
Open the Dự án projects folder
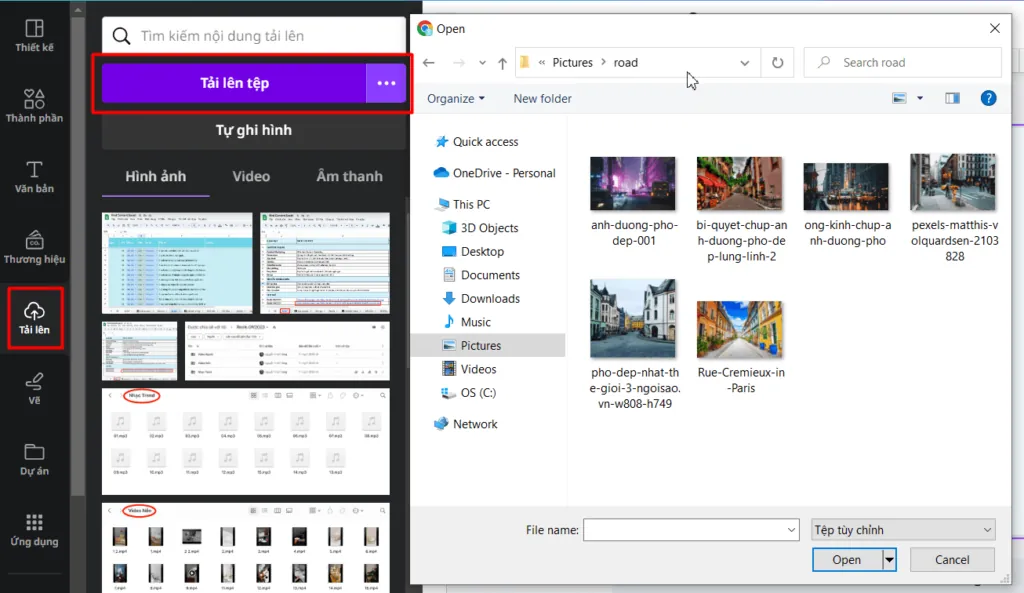click(34, 459)
